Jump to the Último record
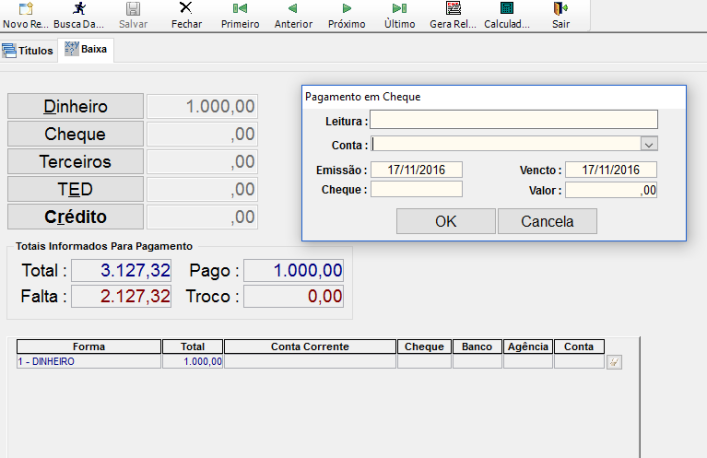This screenshot has width=707, height=458. coord(400,9)
